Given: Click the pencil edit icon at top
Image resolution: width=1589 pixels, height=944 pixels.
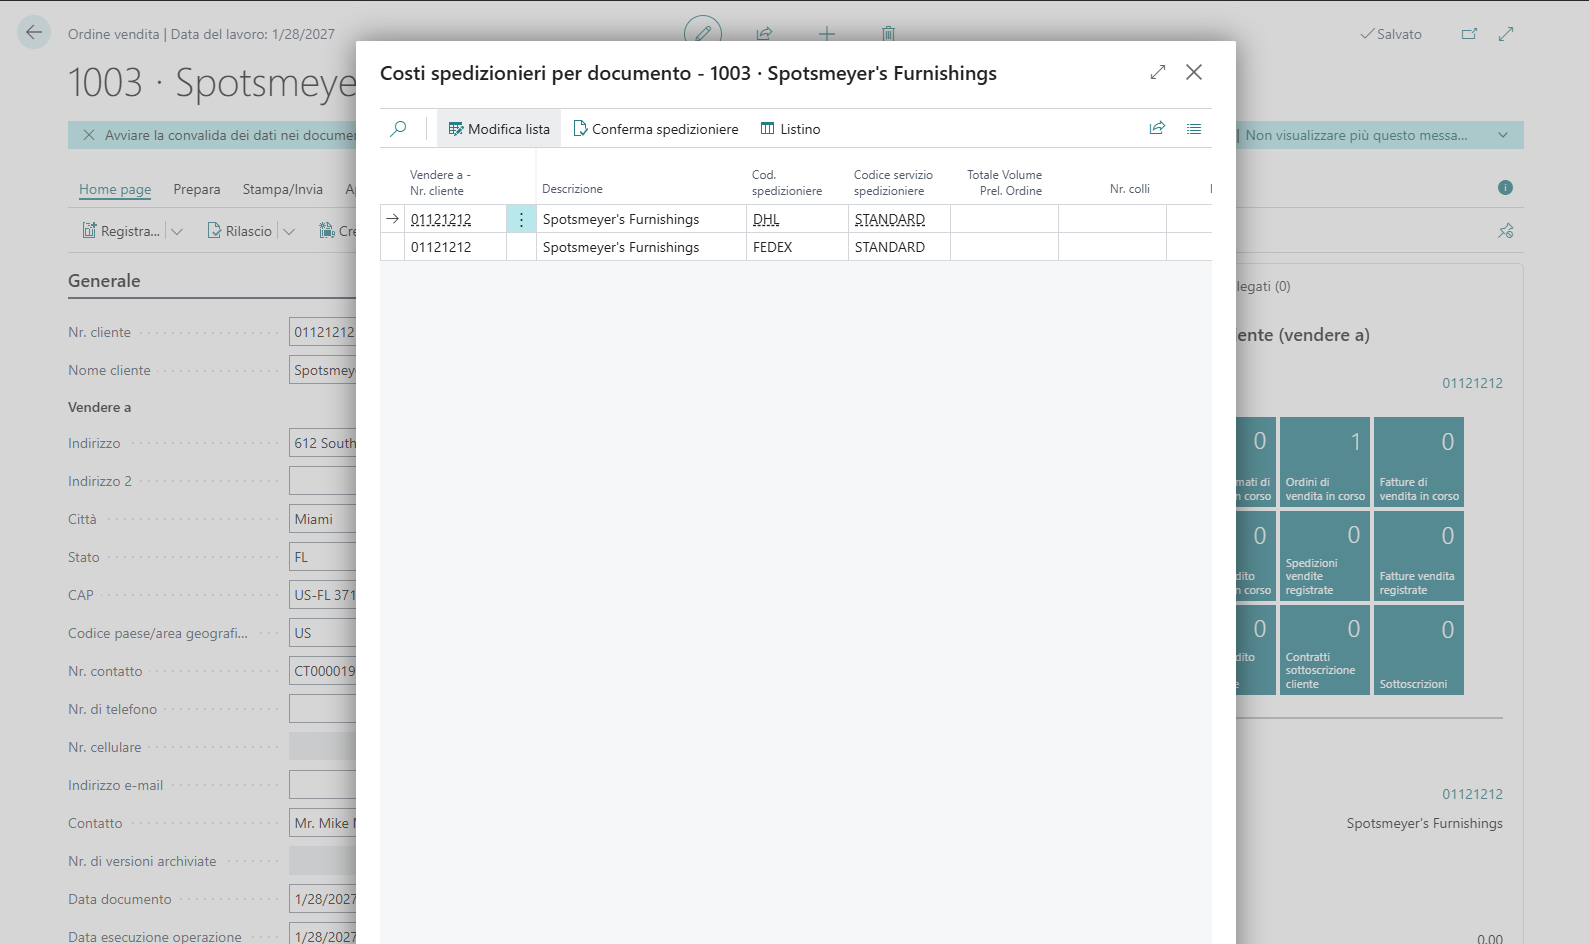Looking at the screenshot, I should coord(703,33).
